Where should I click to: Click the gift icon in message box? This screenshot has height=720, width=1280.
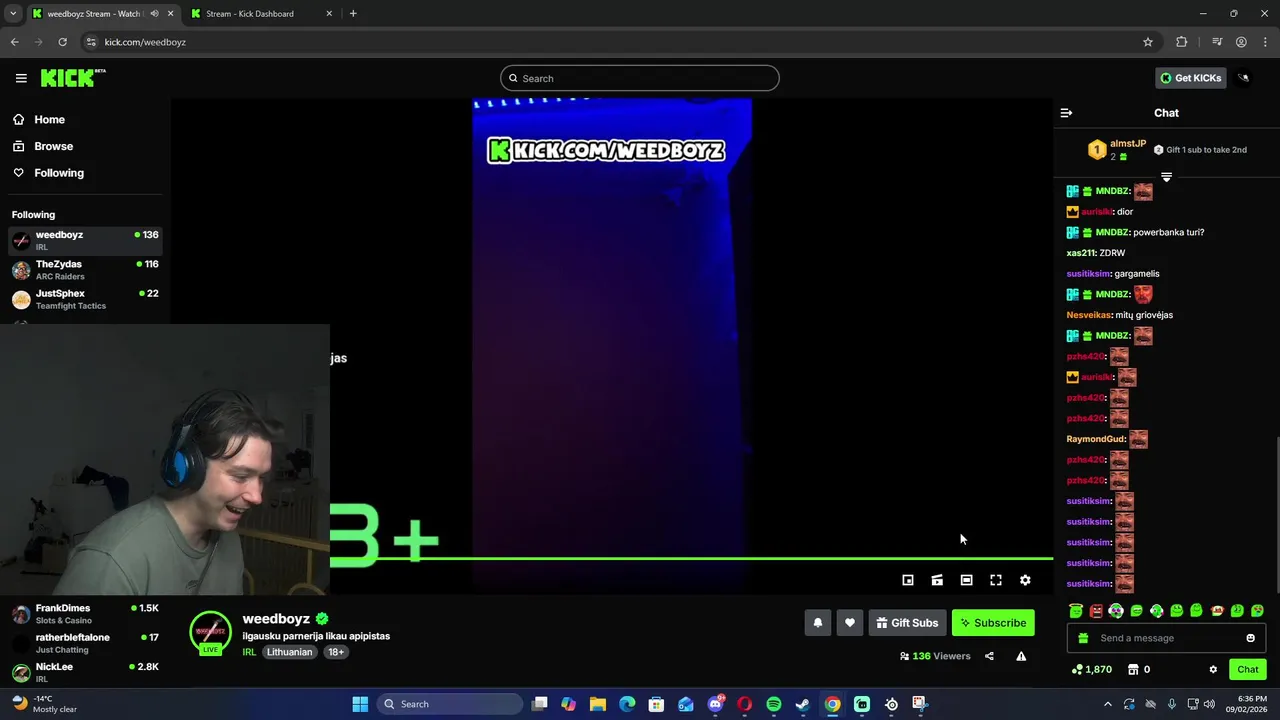click(x=1083, y=638)
